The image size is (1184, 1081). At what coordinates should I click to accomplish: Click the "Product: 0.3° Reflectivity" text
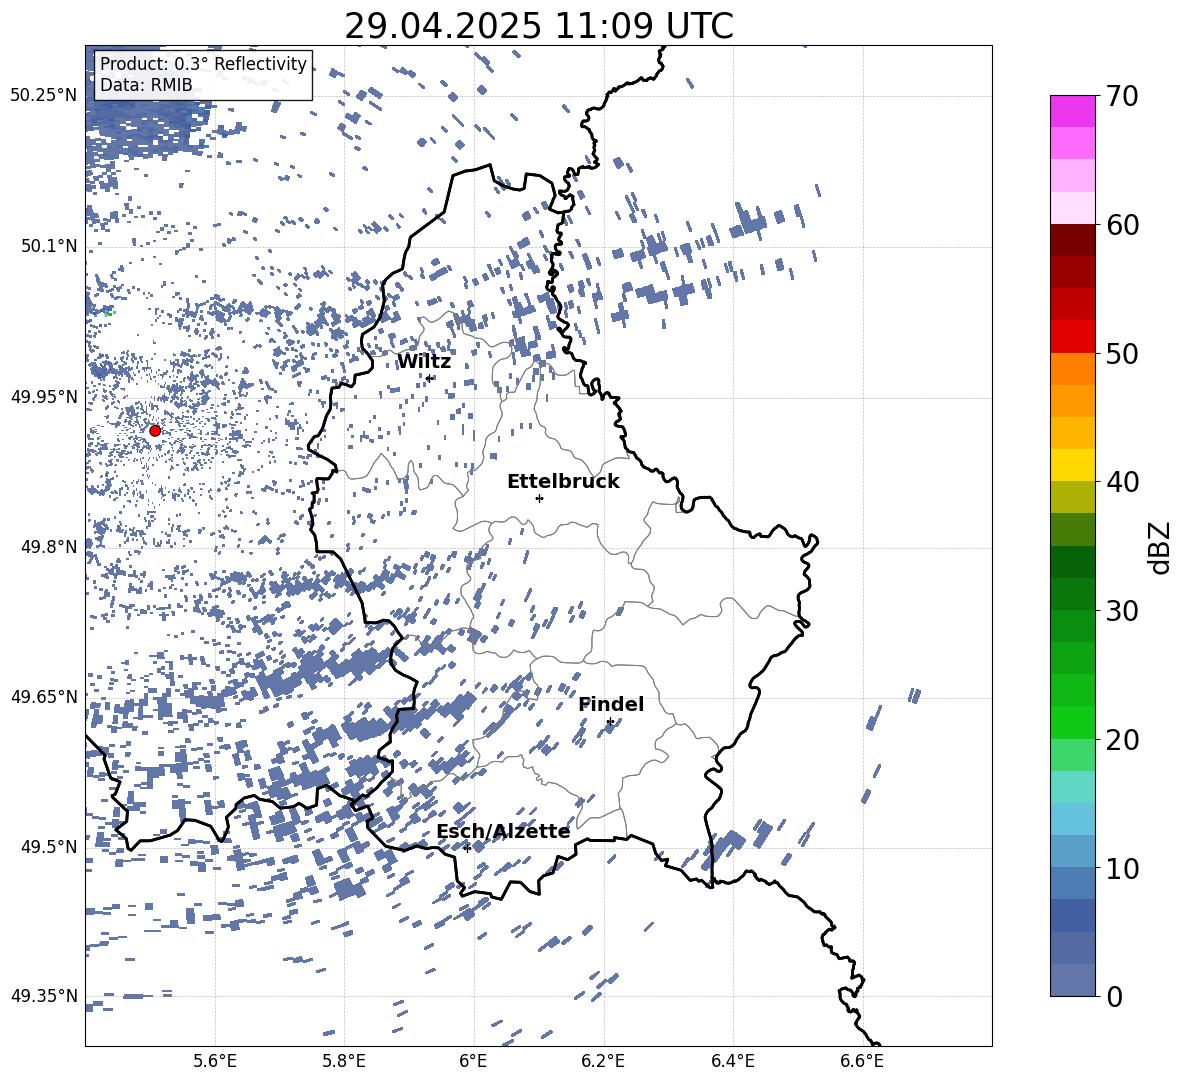pyautogui.click(x=203, y=63)
